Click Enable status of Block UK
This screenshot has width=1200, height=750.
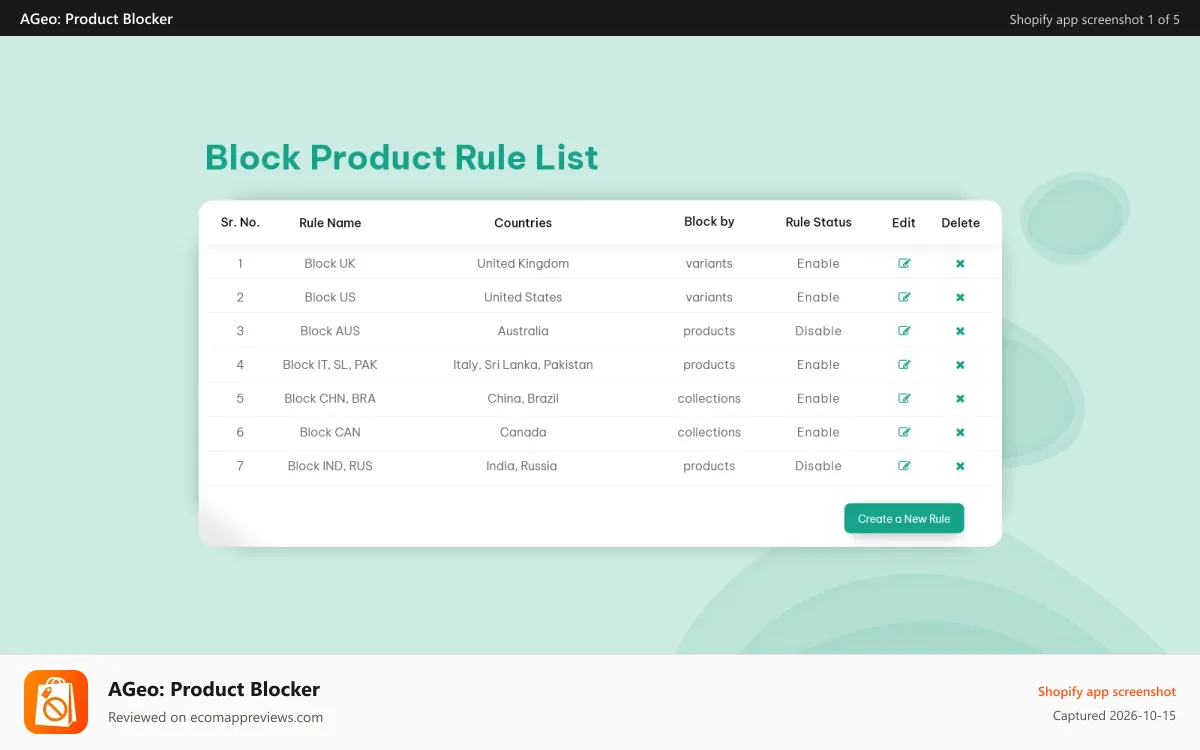click(818, 264)
